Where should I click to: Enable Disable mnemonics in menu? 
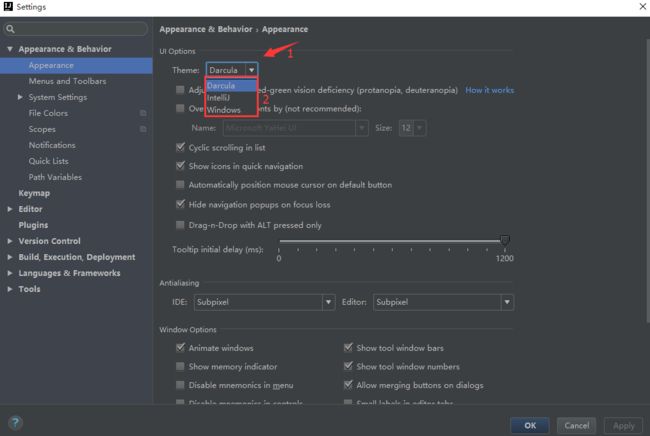click(x=180, y=385)
